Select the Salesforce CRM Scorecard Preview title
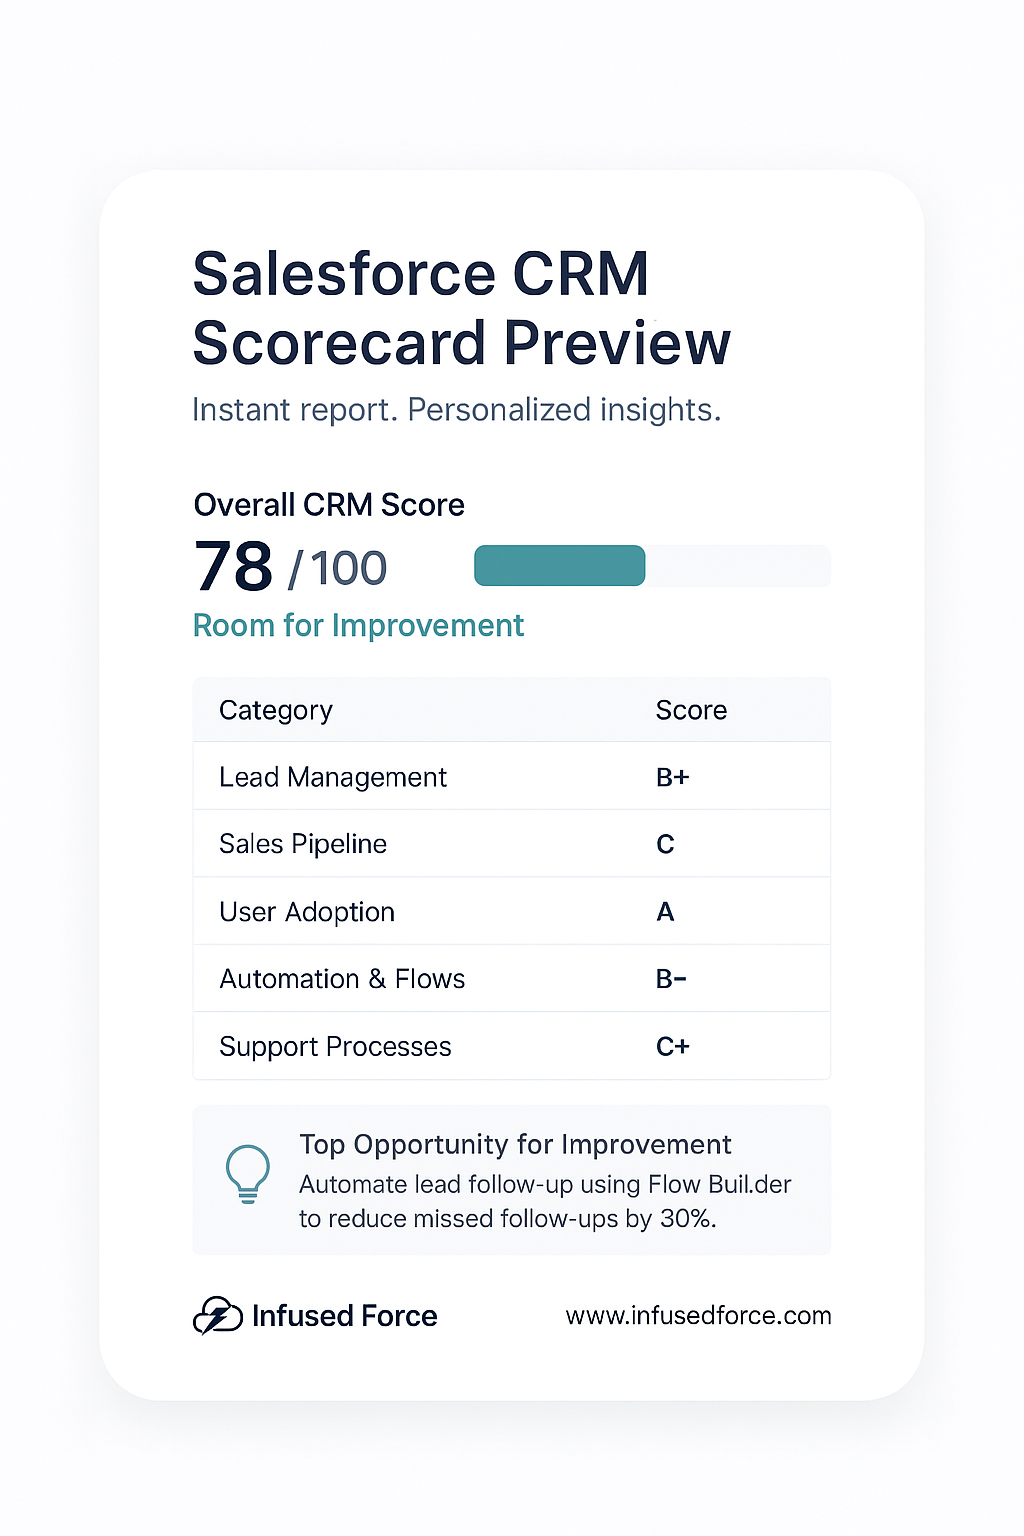Viewport: 1024px width, 1536px height. 460,307
